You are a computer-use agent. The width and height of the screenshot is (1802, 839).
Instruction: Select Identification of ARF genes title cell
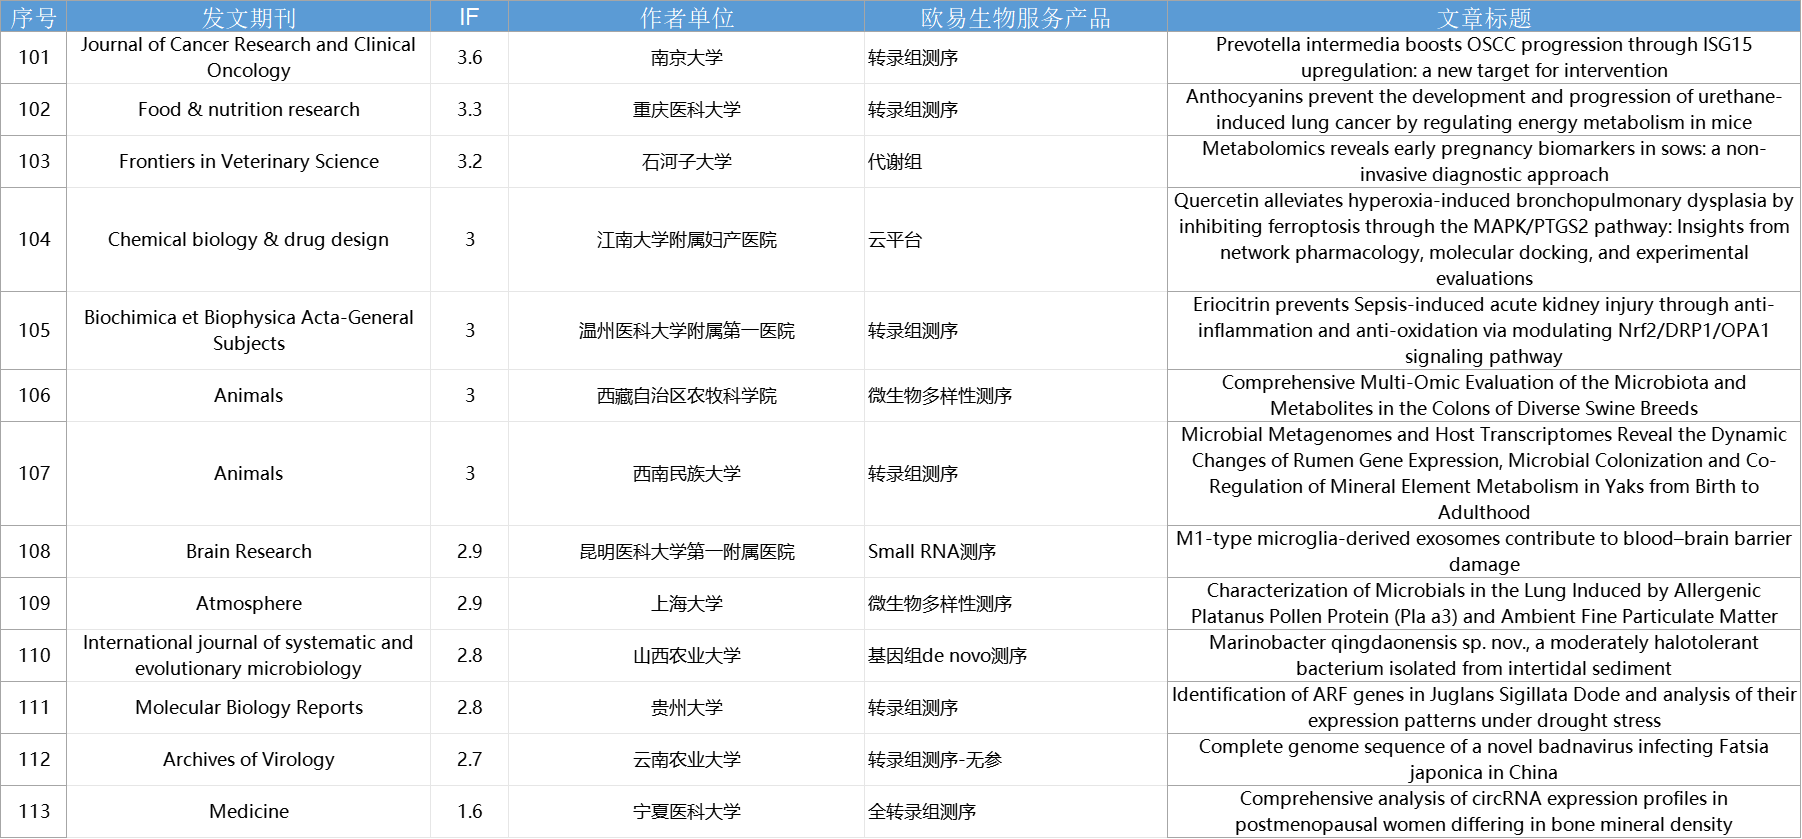coord(1484,708)
